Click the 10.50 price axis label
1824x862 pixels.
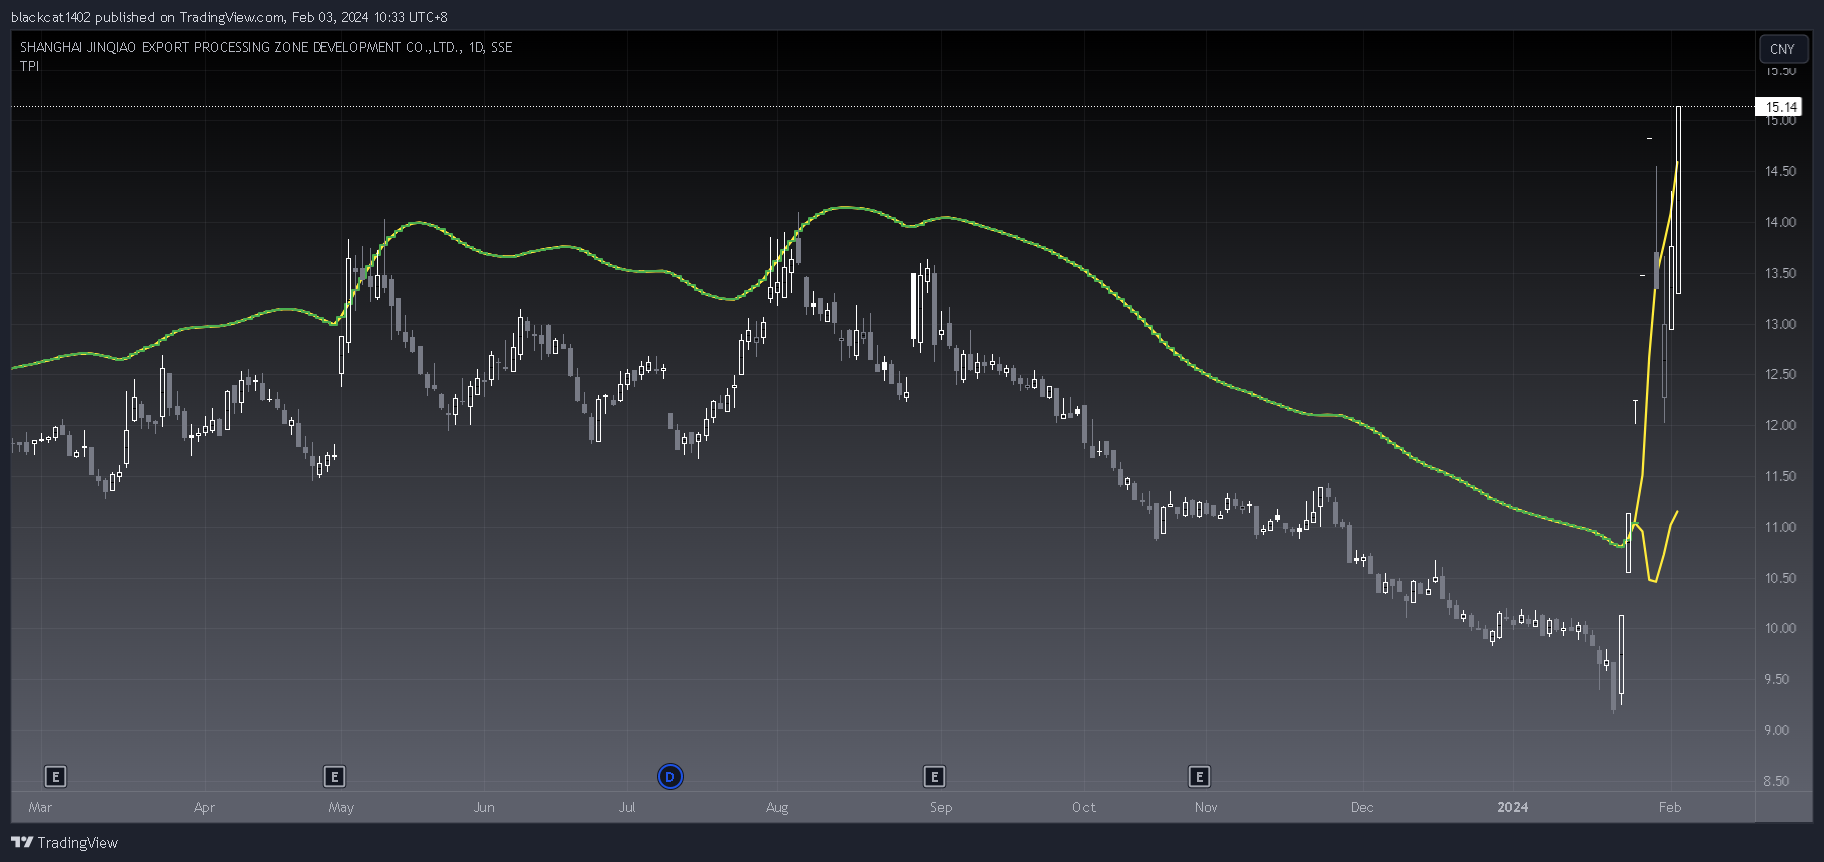pyautogui.click(x=1780, y=578)
